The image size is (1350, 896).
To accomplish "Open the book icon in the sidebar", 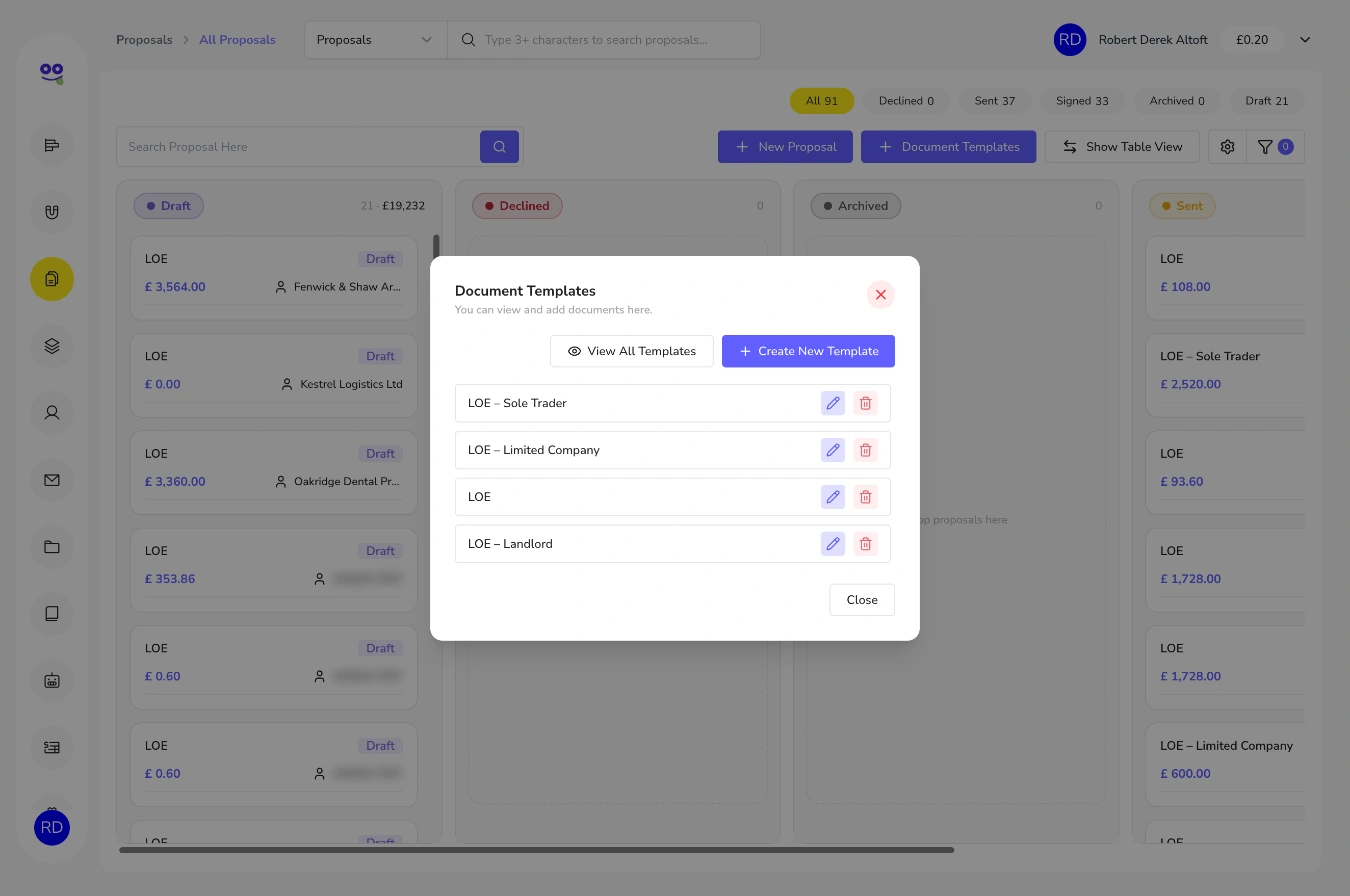I will click(52, 613).
